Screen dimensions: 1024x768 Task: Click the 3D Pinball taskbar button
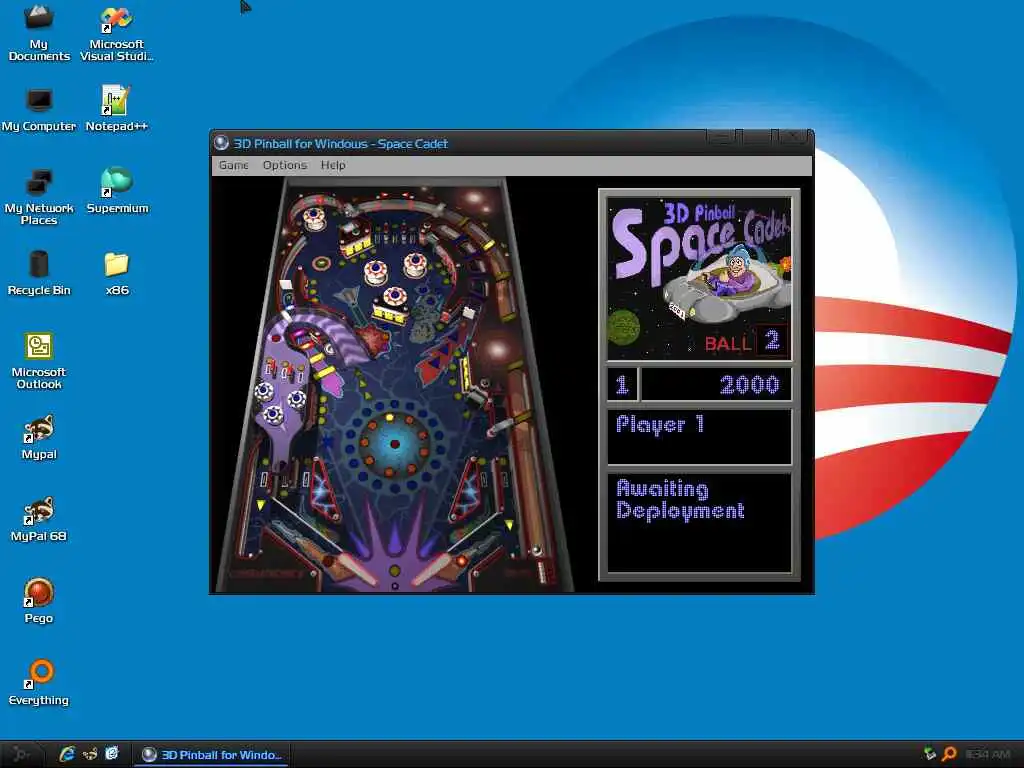[x=212, y=754]
